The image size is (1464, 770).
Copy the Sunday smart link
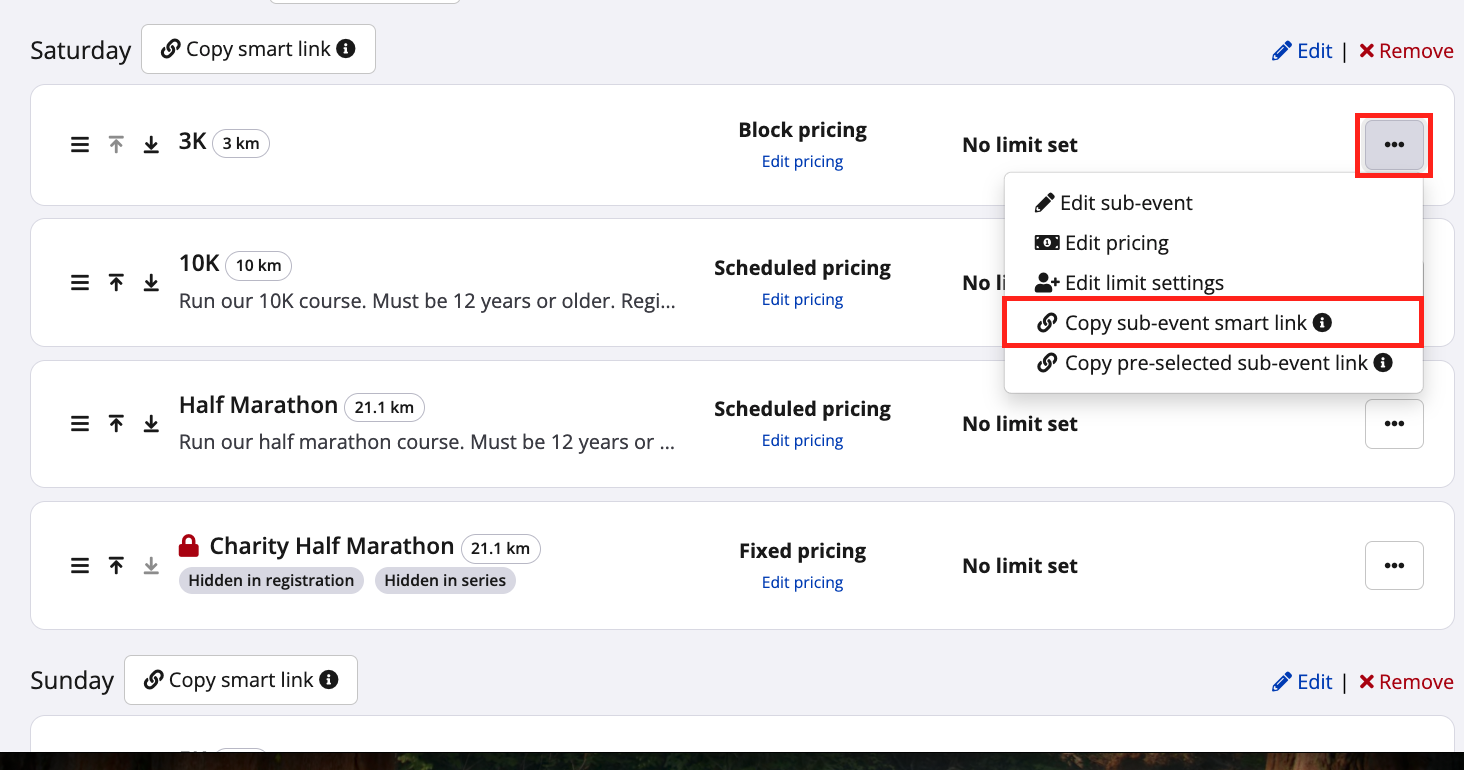(229, 680)
